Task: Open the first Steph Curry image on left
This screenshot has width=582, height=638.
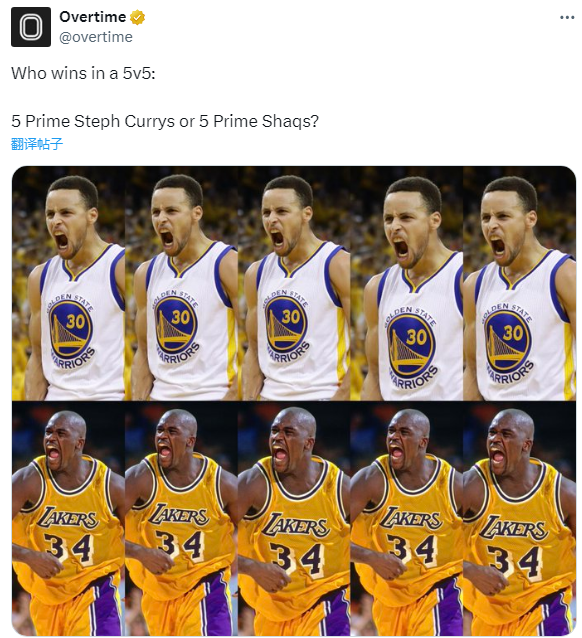Action: (68, 284)
